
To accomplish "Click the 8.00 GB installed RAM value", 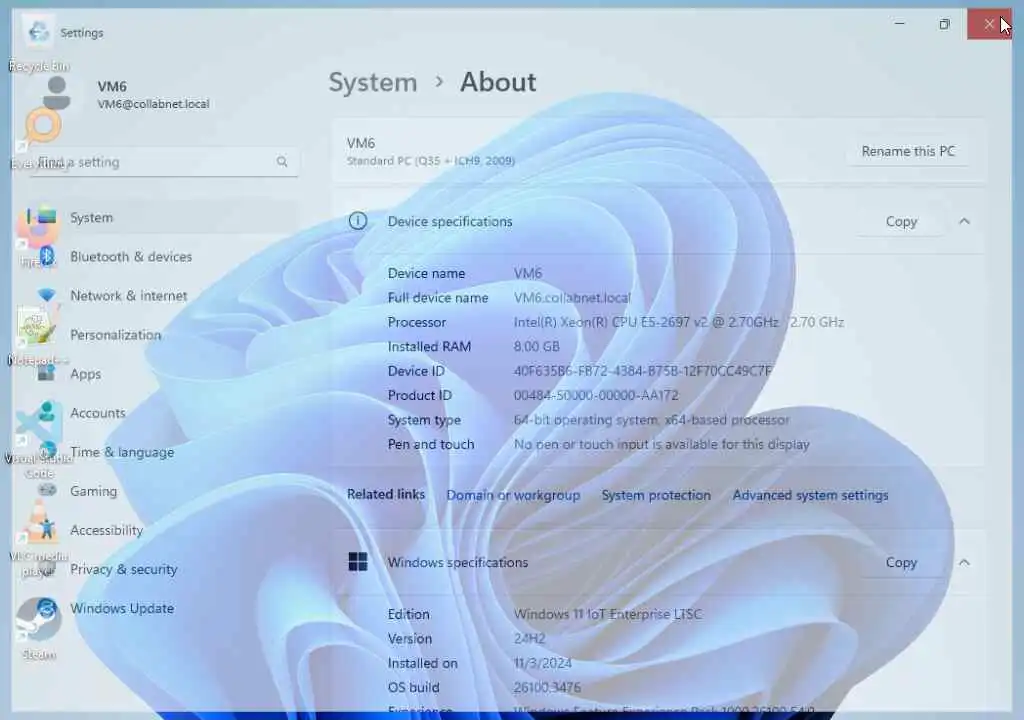I will pyautogui.click(x=536, y=347).
